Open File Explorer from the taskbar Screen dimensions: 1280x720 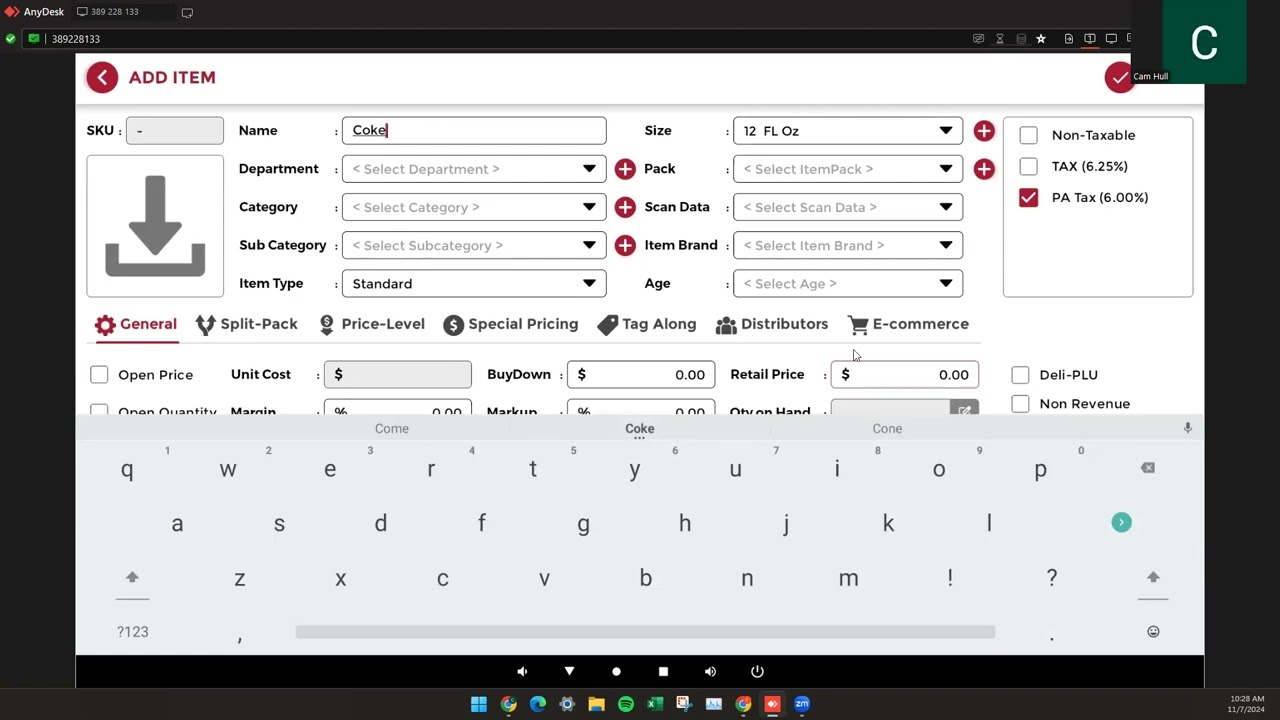click(596, 704)
